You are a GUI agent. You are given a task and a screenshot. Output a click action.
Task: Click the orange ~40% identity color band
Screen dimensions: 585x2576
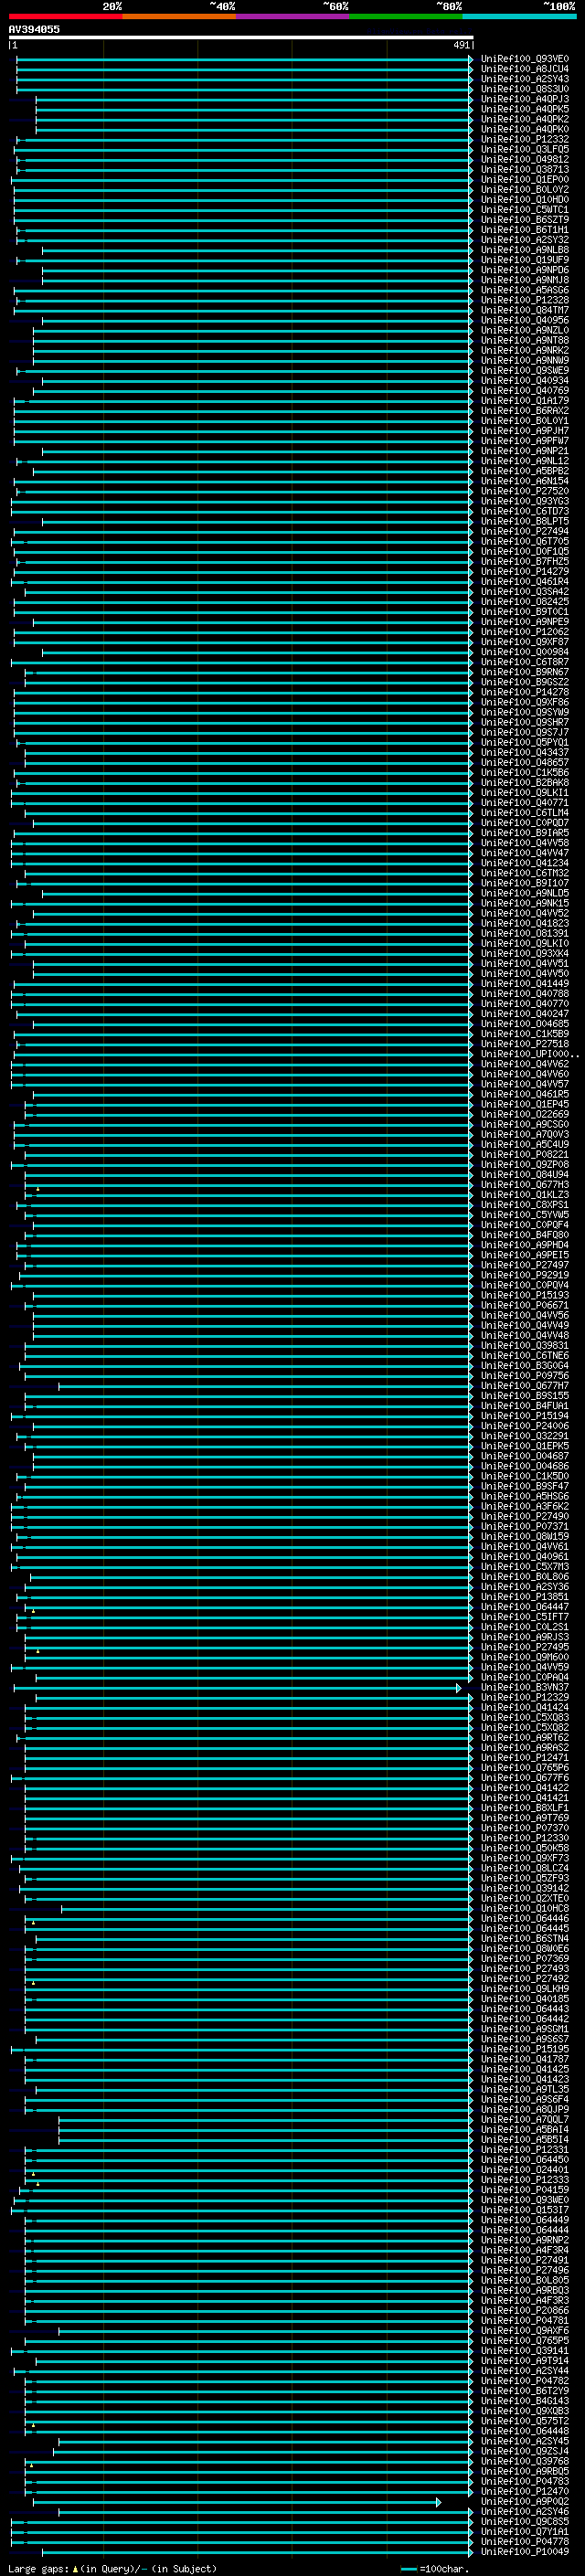point(179,17)
